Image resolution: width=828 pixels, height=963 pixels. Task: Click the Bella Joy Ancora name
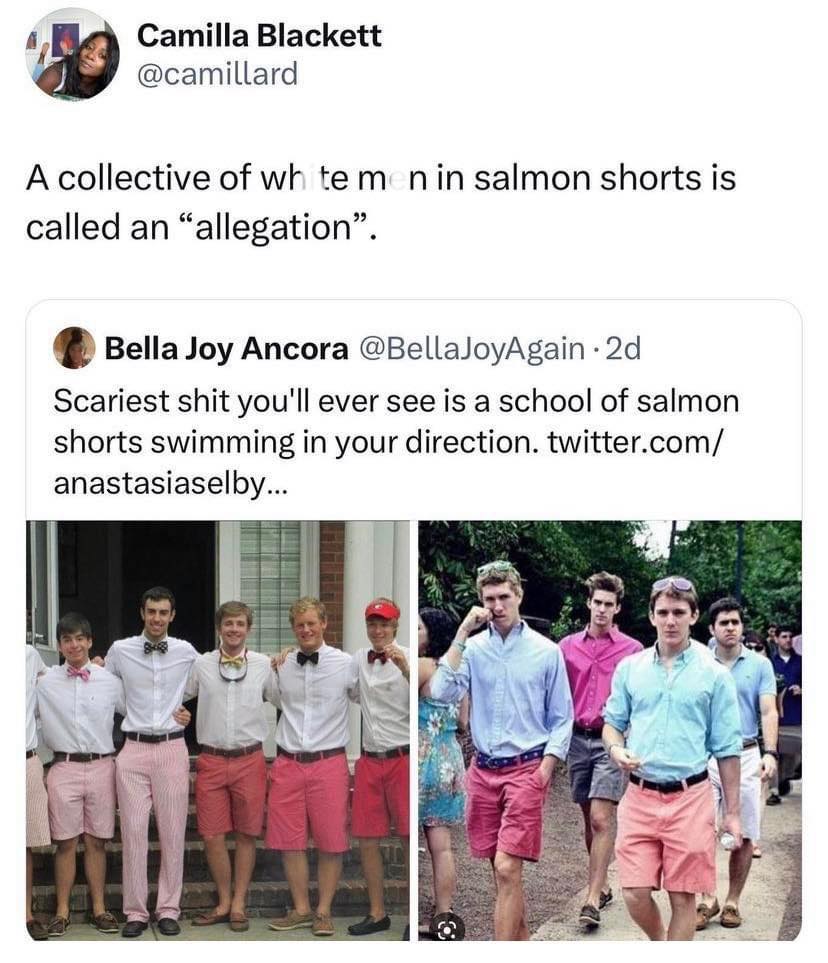tap(225, 348)
